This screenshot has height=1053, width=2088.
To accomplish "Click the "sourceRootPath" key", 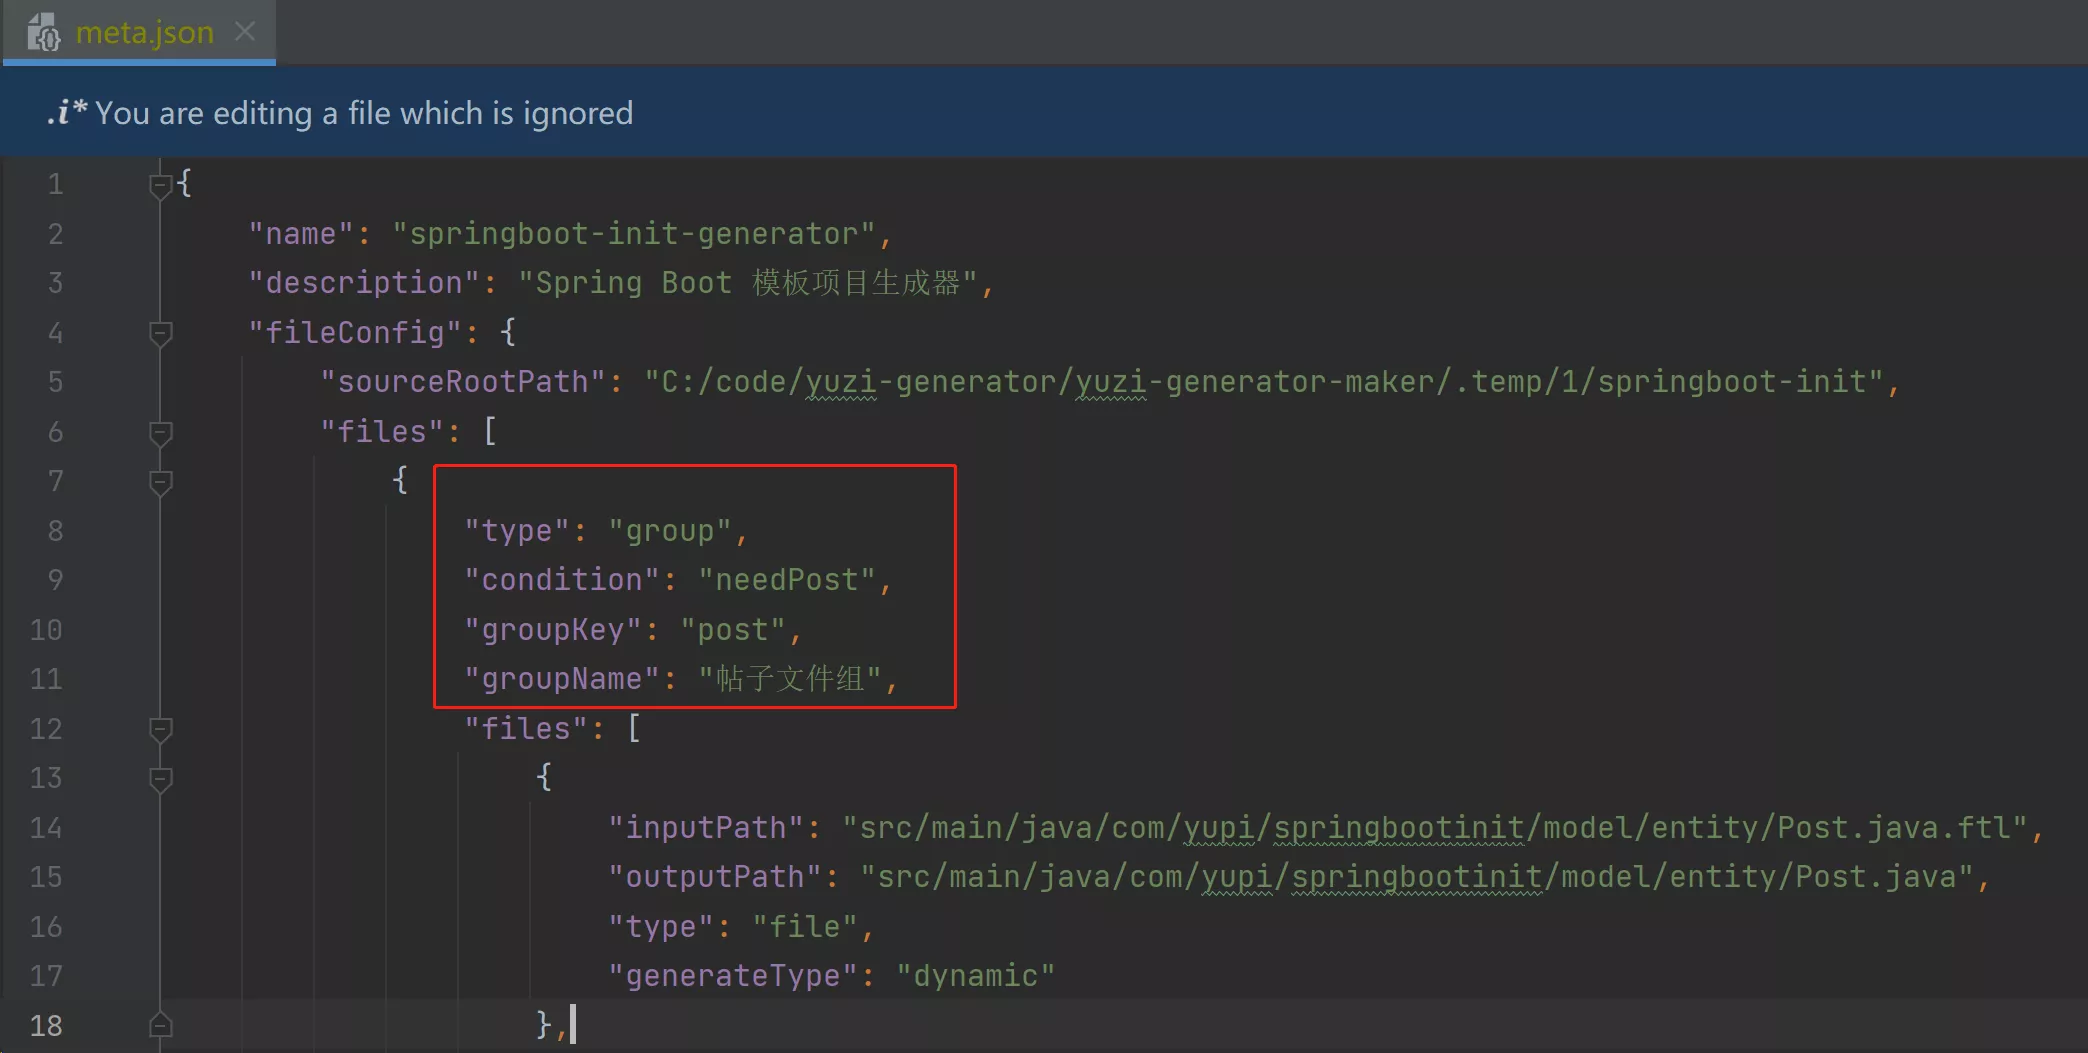I will pos(463,382).
